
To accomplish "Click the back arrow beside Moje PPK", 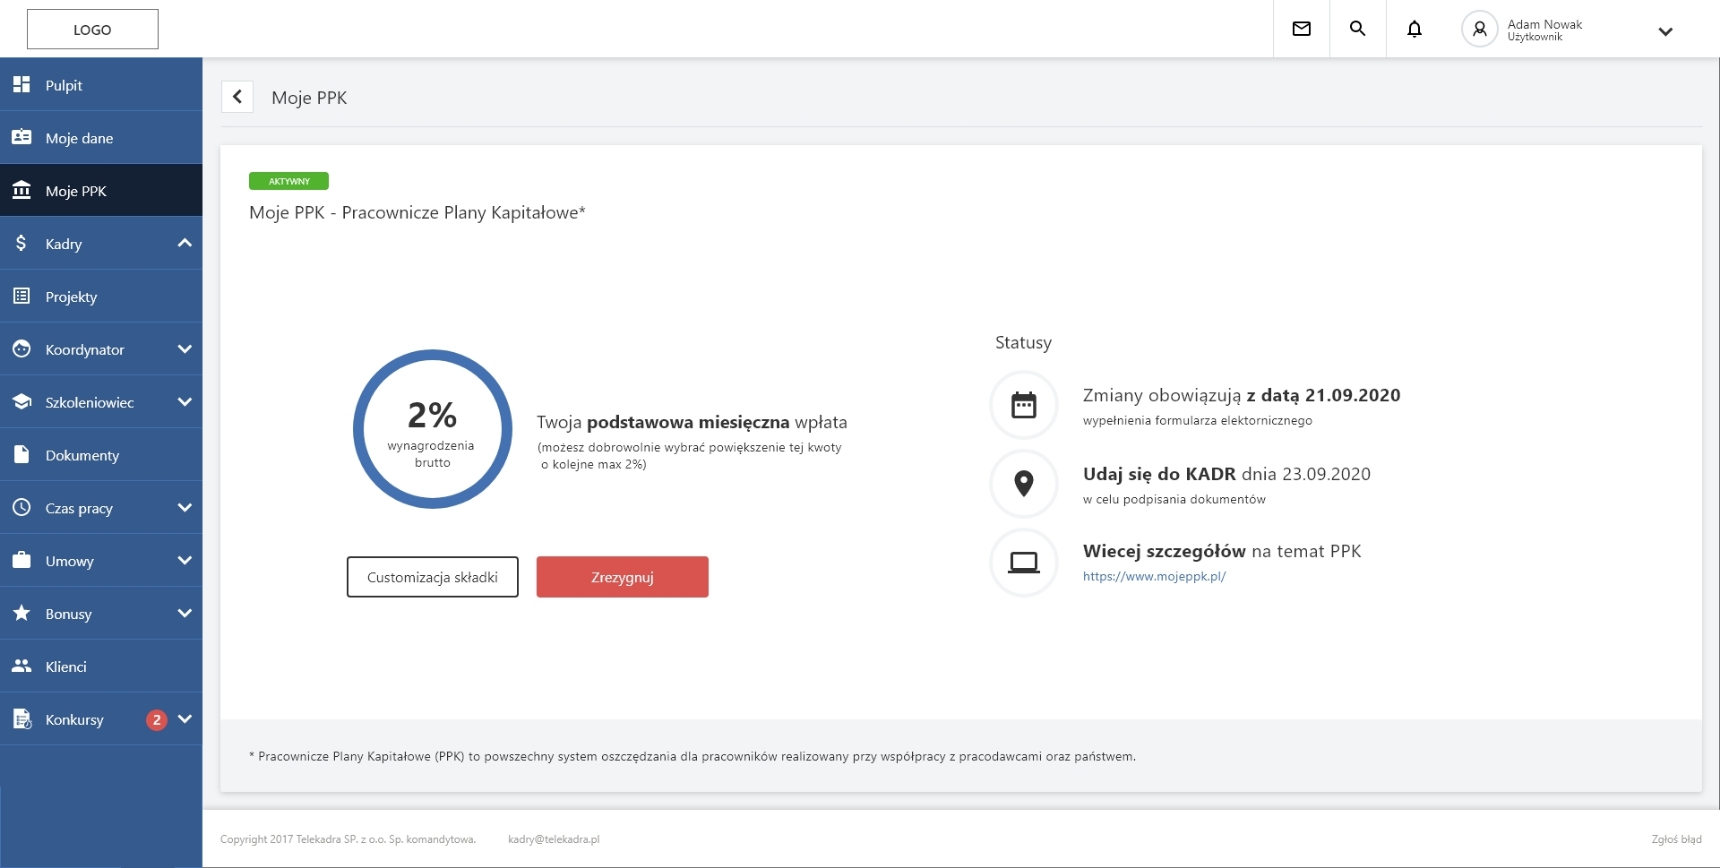I will click(237, 97).
